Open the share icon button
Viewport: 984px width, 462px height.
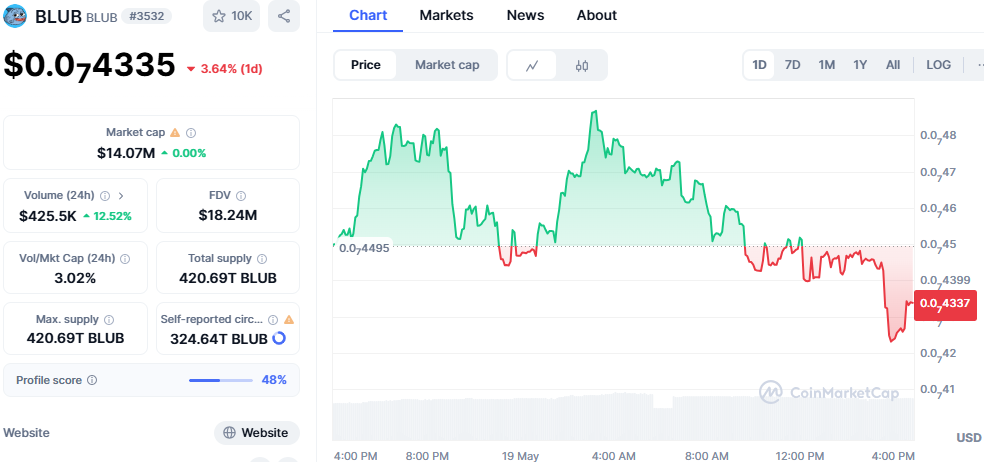(284, 16)
